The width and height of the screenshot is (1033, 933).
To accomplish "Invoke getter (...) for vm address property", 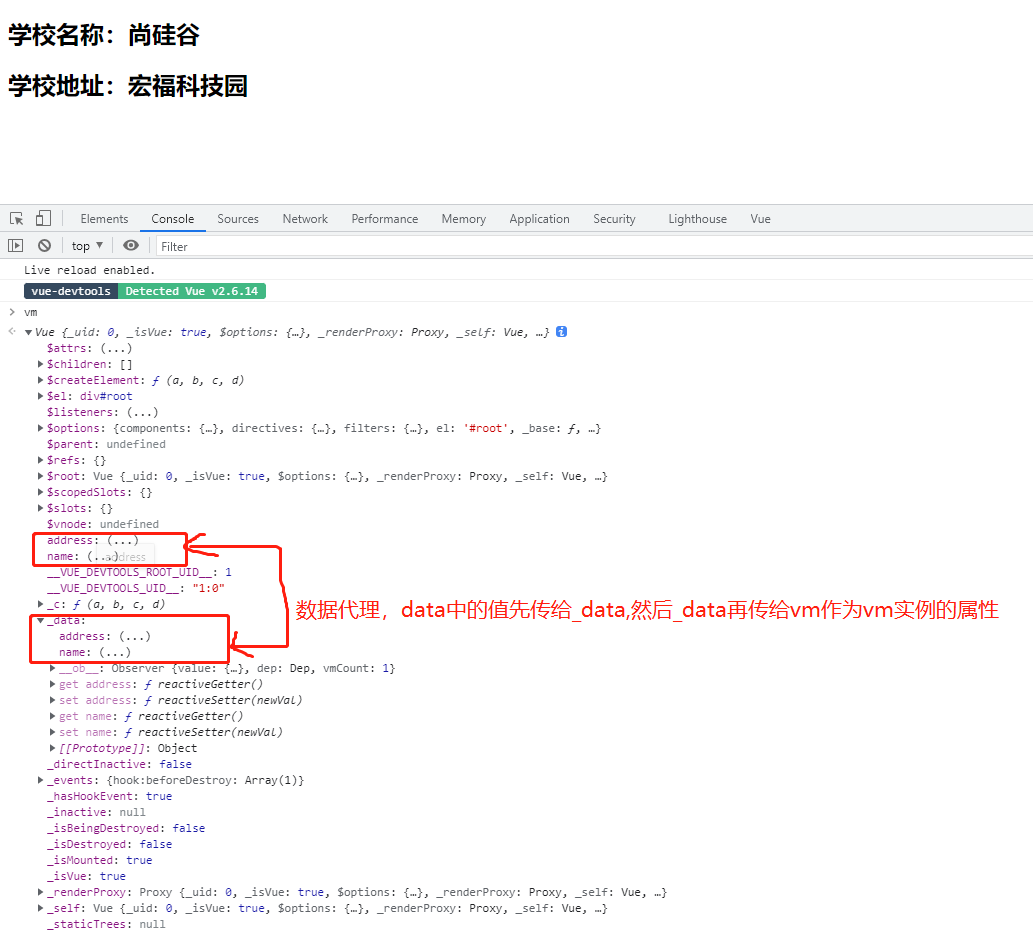I will coord(123,540).
